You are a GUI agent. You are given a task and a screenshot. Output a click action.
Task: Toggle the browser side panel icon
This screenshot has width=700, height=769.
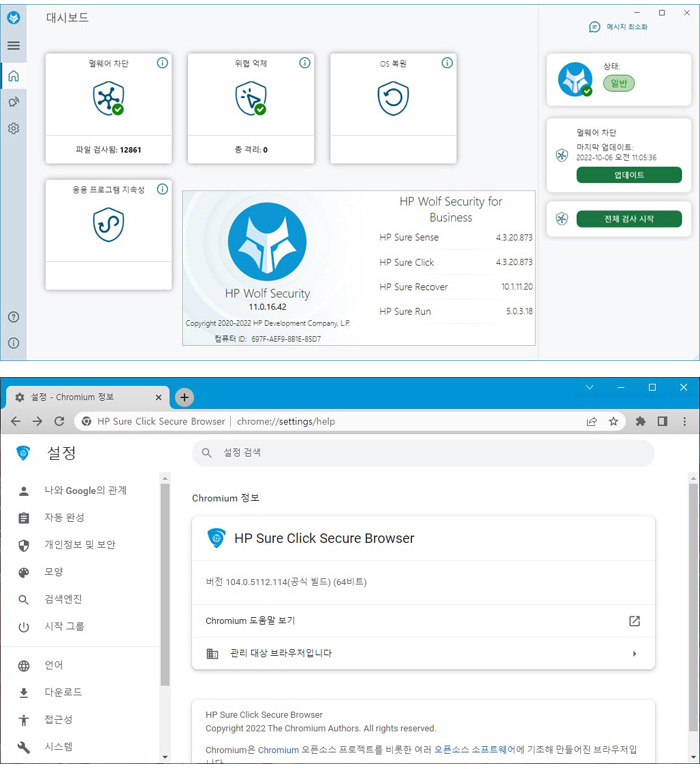tap(662, 421)
